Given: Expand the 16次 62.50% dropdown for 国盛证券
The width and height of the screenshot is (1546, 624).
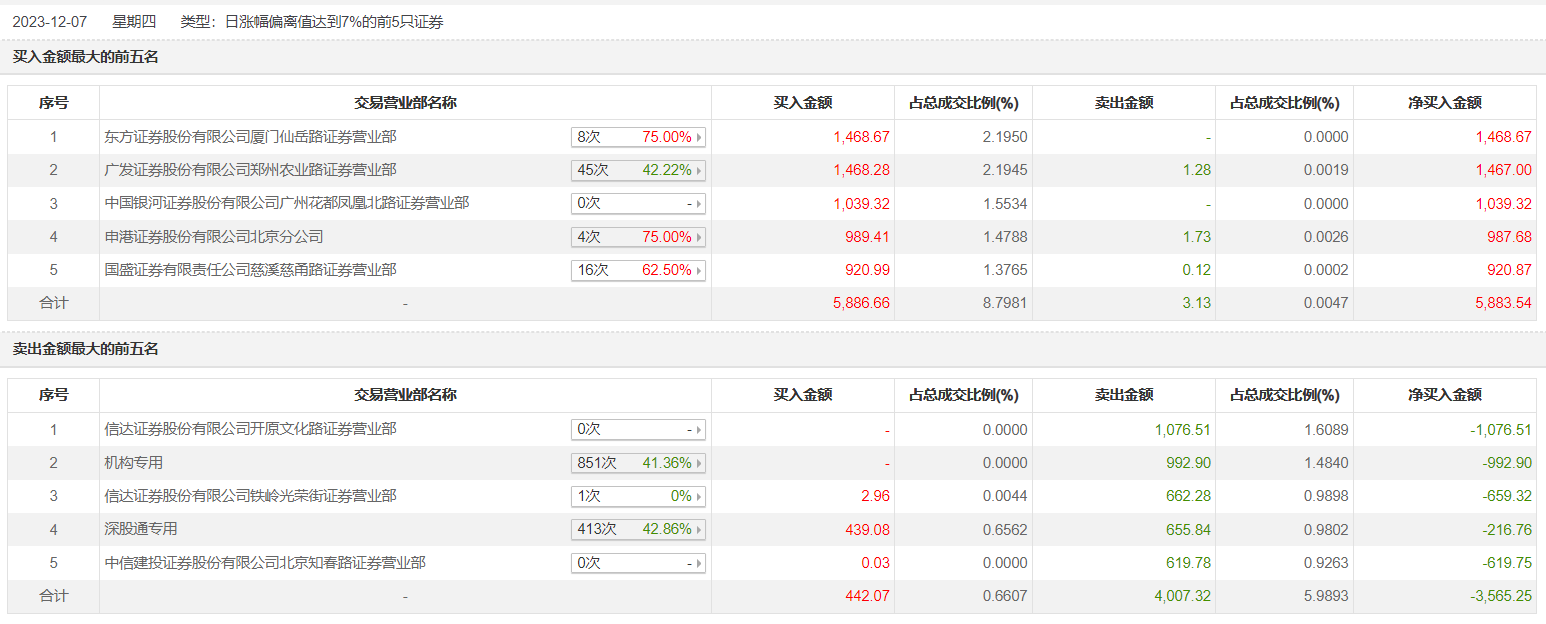Looking at the screenshot, I should (638, 270).
